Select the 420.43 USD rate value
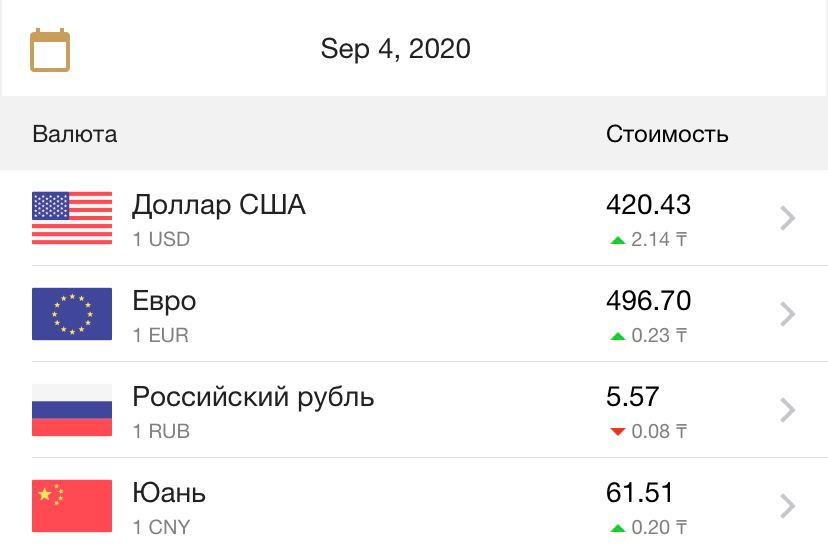Screen dimensions: 828x545 (648, 205)
